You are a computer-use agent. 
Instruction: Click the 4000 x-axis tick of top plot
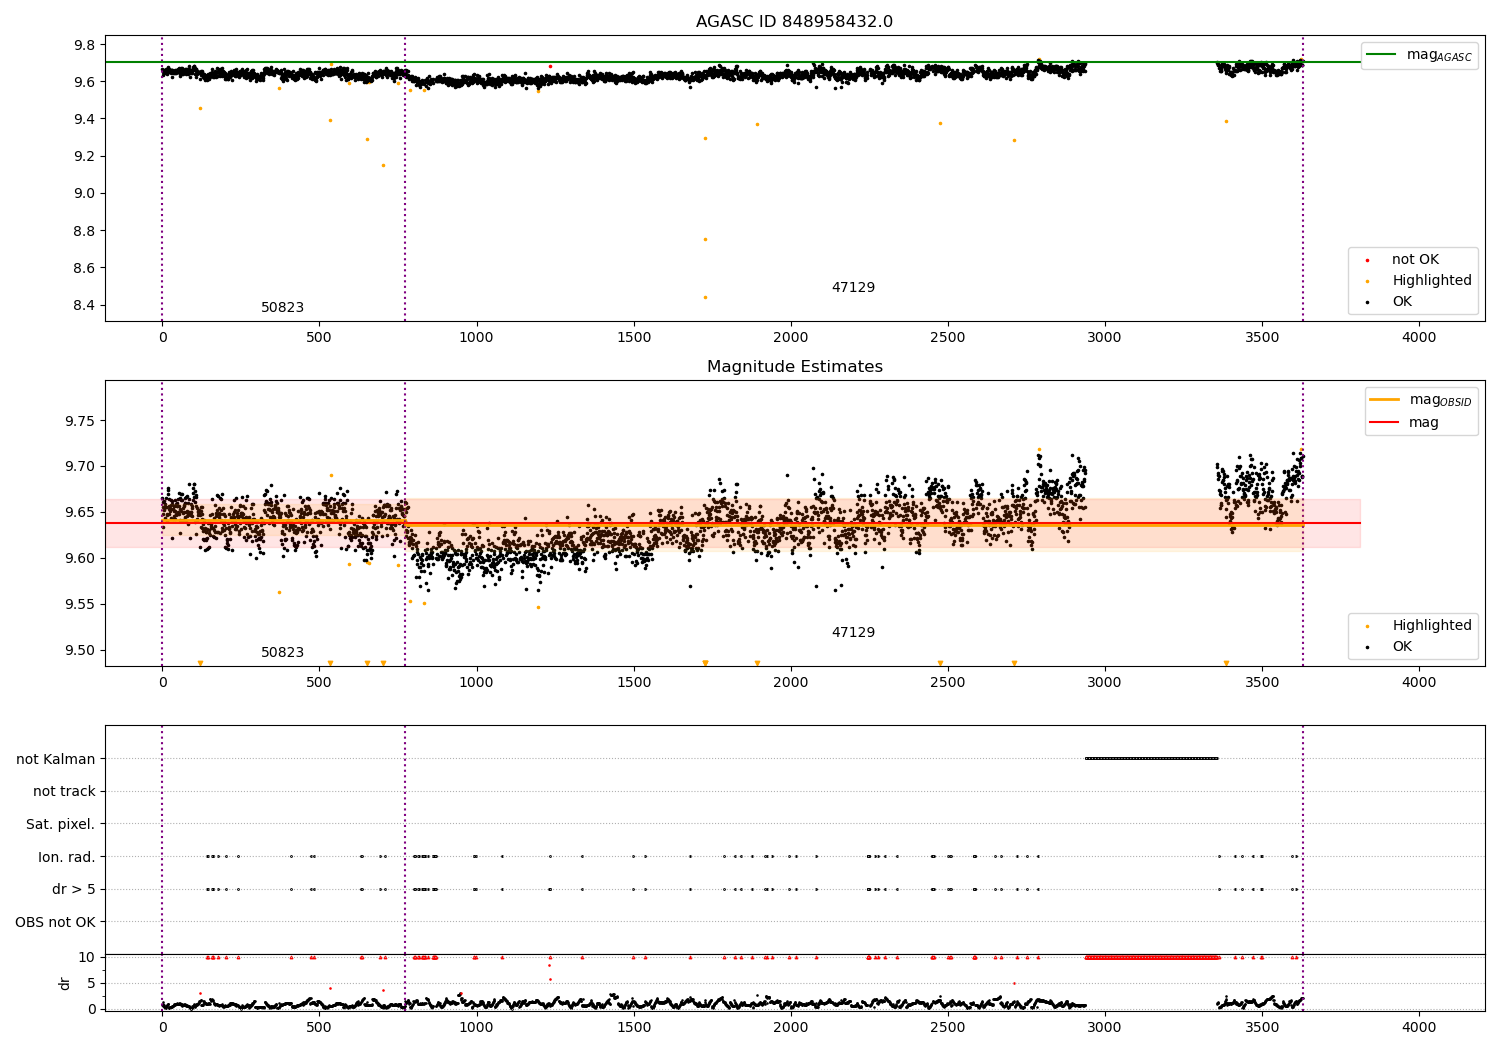click(1419, 338)
